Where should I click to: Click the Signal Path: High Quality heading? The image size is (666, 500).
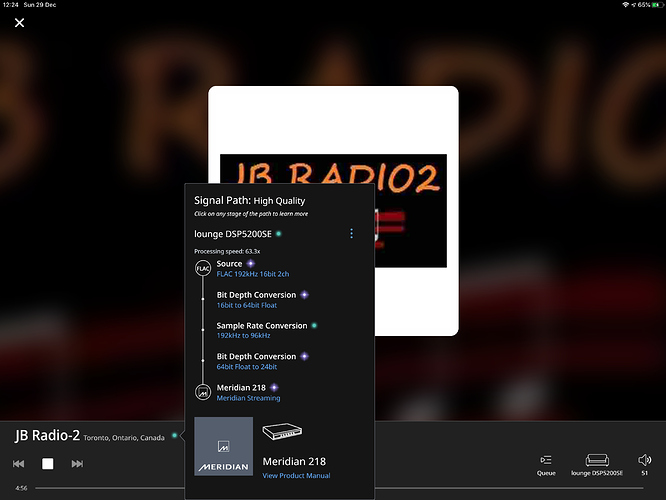pos(249,201)
